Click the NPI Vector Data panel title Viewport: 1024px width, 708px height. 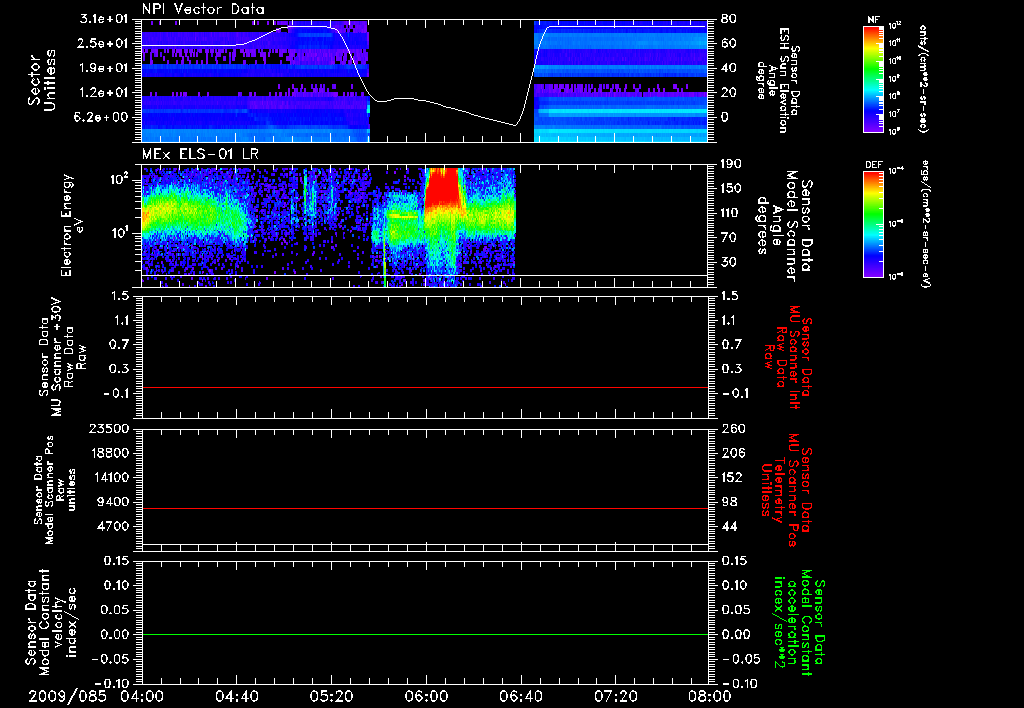click(x=203, y=9)
